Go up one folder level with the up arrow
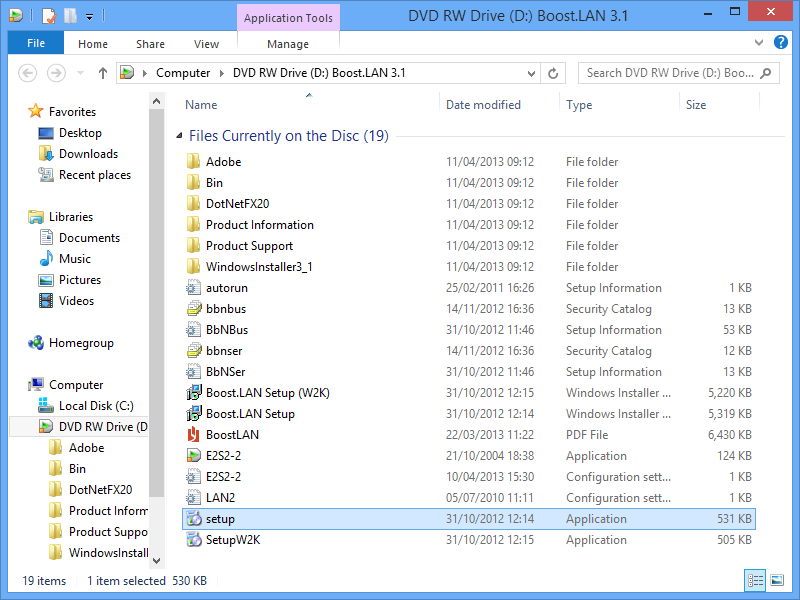Image resolution: width=800 pixels, height=600 pixels. click(102, 73)
